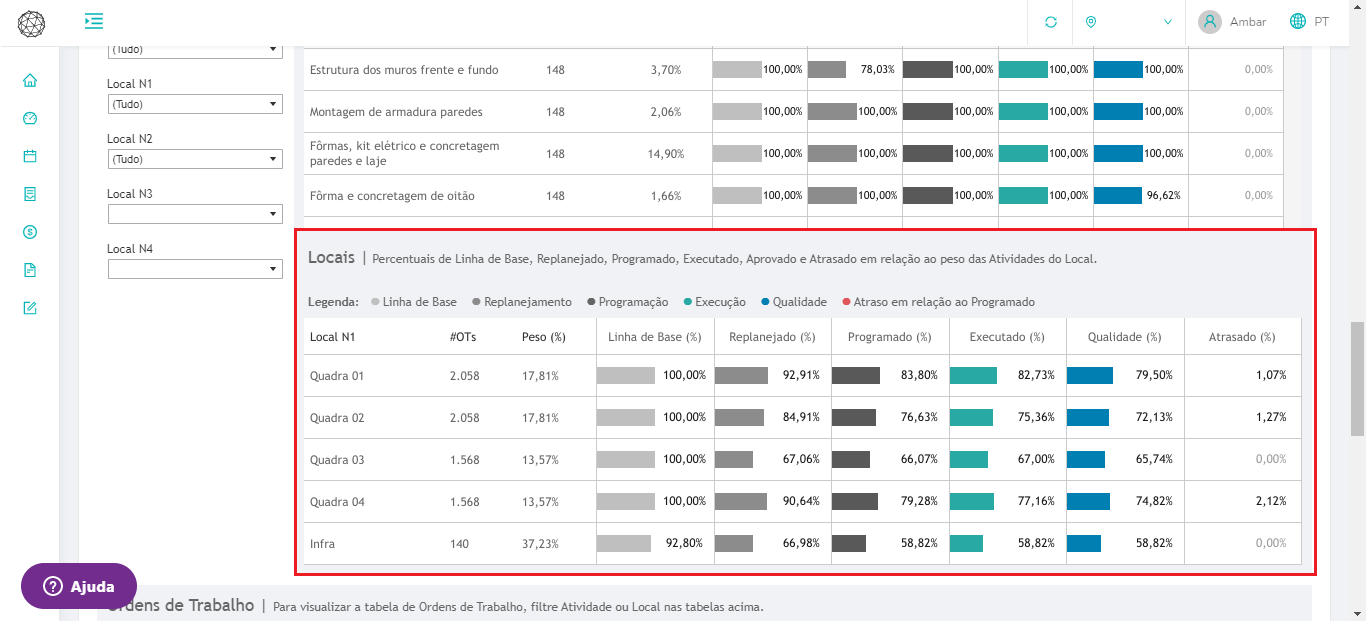The image size is (1366, 621).
Task: Click the Linha de Base legend item
Action: (414, 302)
